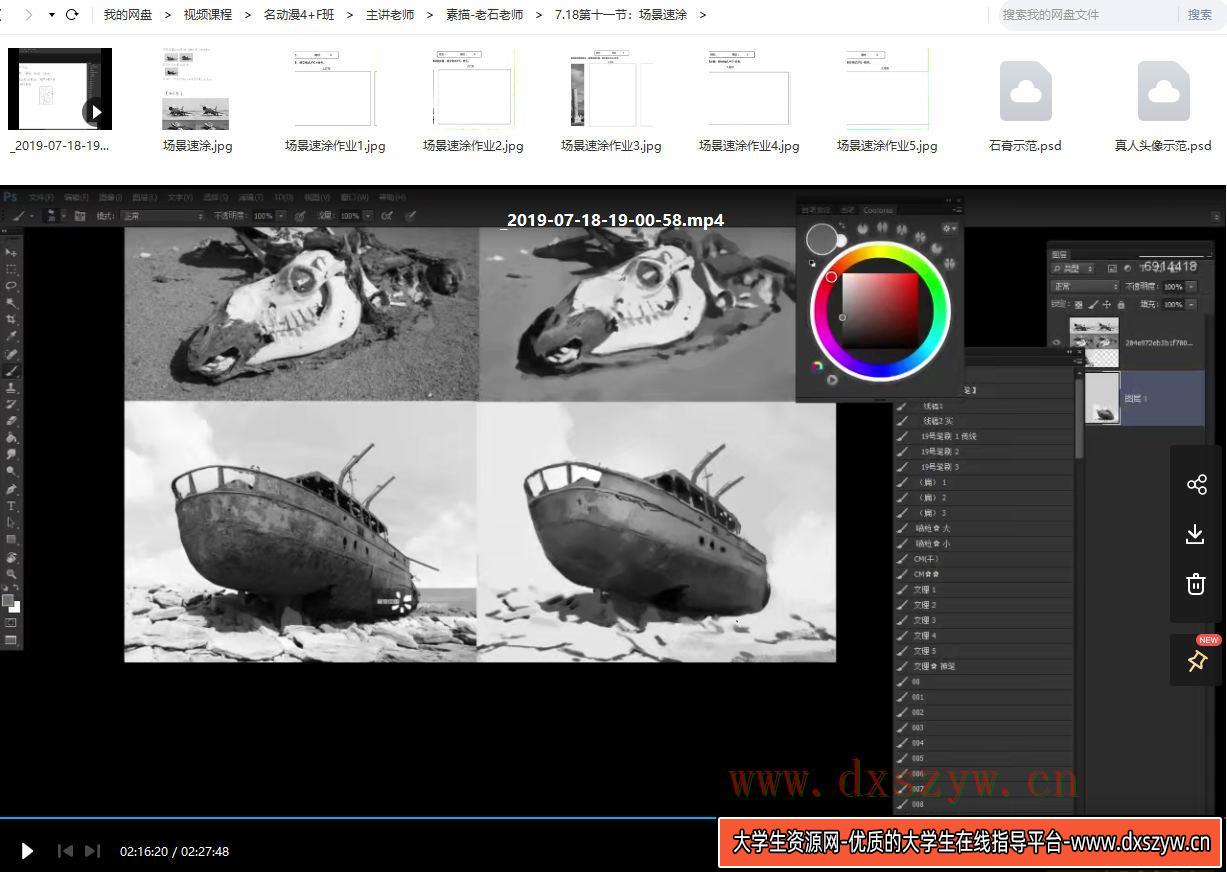Toggle lock position in the Layers panel

pos(1107,304)
